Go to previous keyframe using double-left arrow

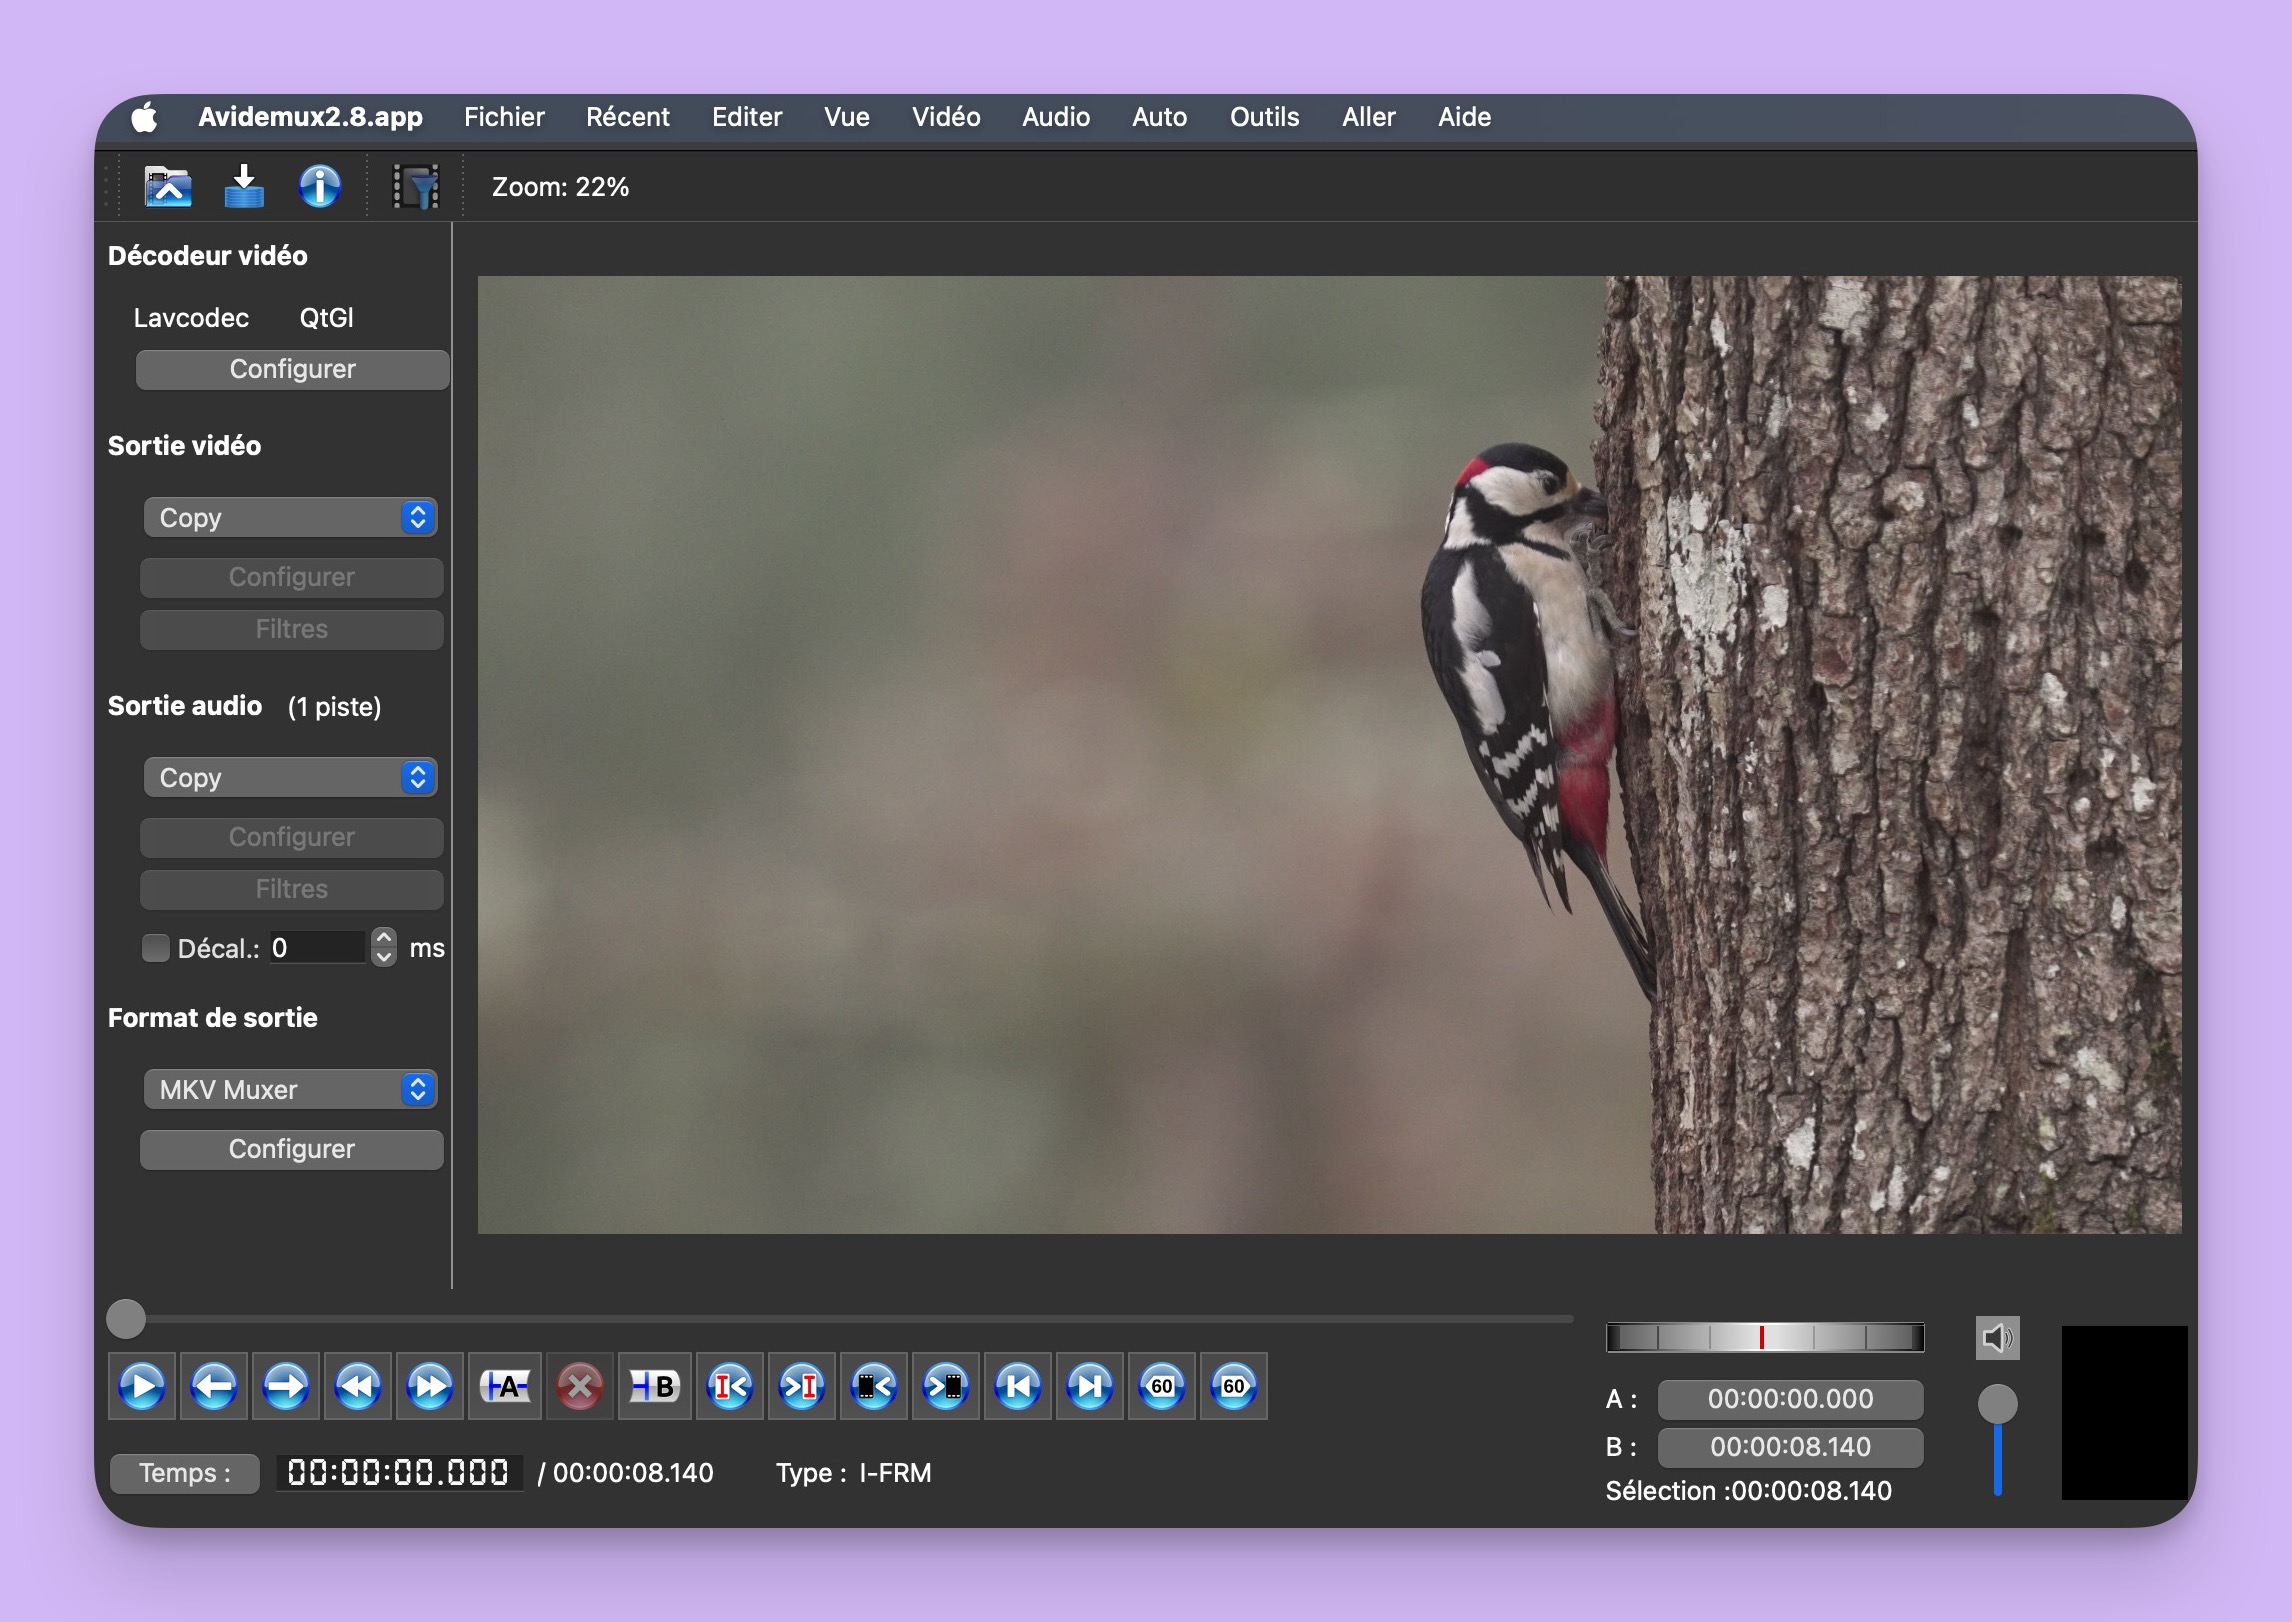358,1386
